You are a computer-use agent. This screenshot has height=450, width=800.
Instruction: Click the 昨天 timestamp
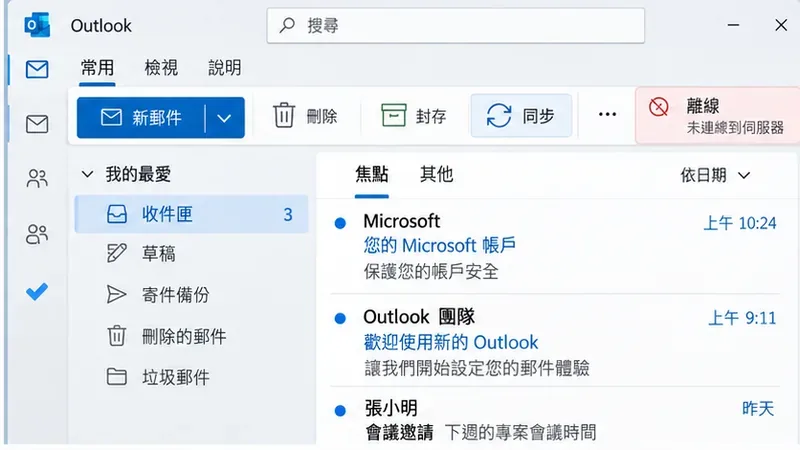pyautogui.click(x=758, y=409)
